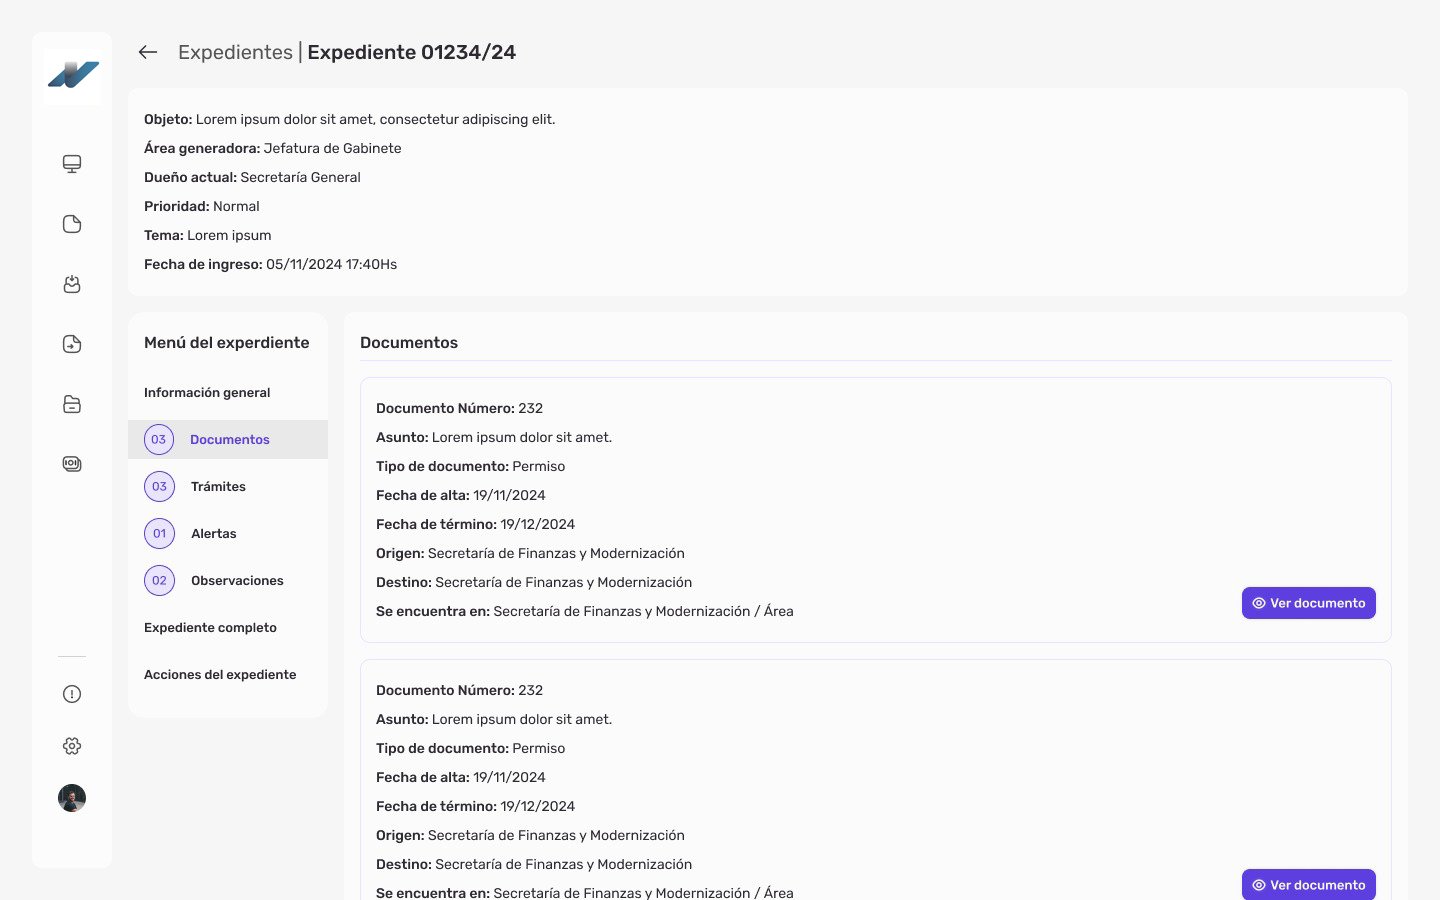
Task: Open the folder archive icon in sidebar
Action: coord(72,404)
